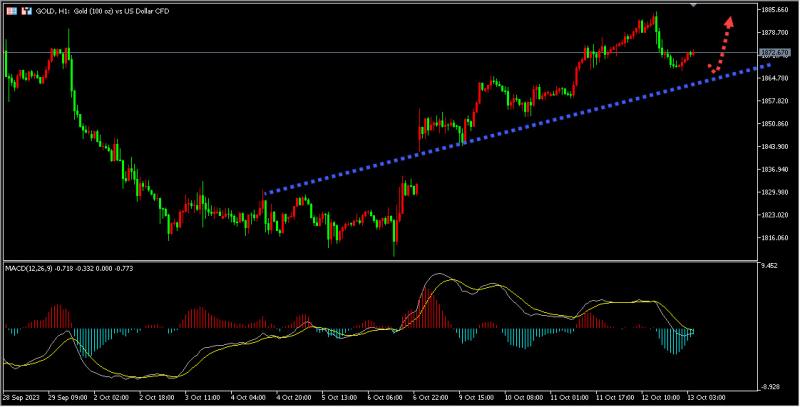The image size is (800, 407).
Task: Click the 1885.660 price scale value
Action: [776, 10]
